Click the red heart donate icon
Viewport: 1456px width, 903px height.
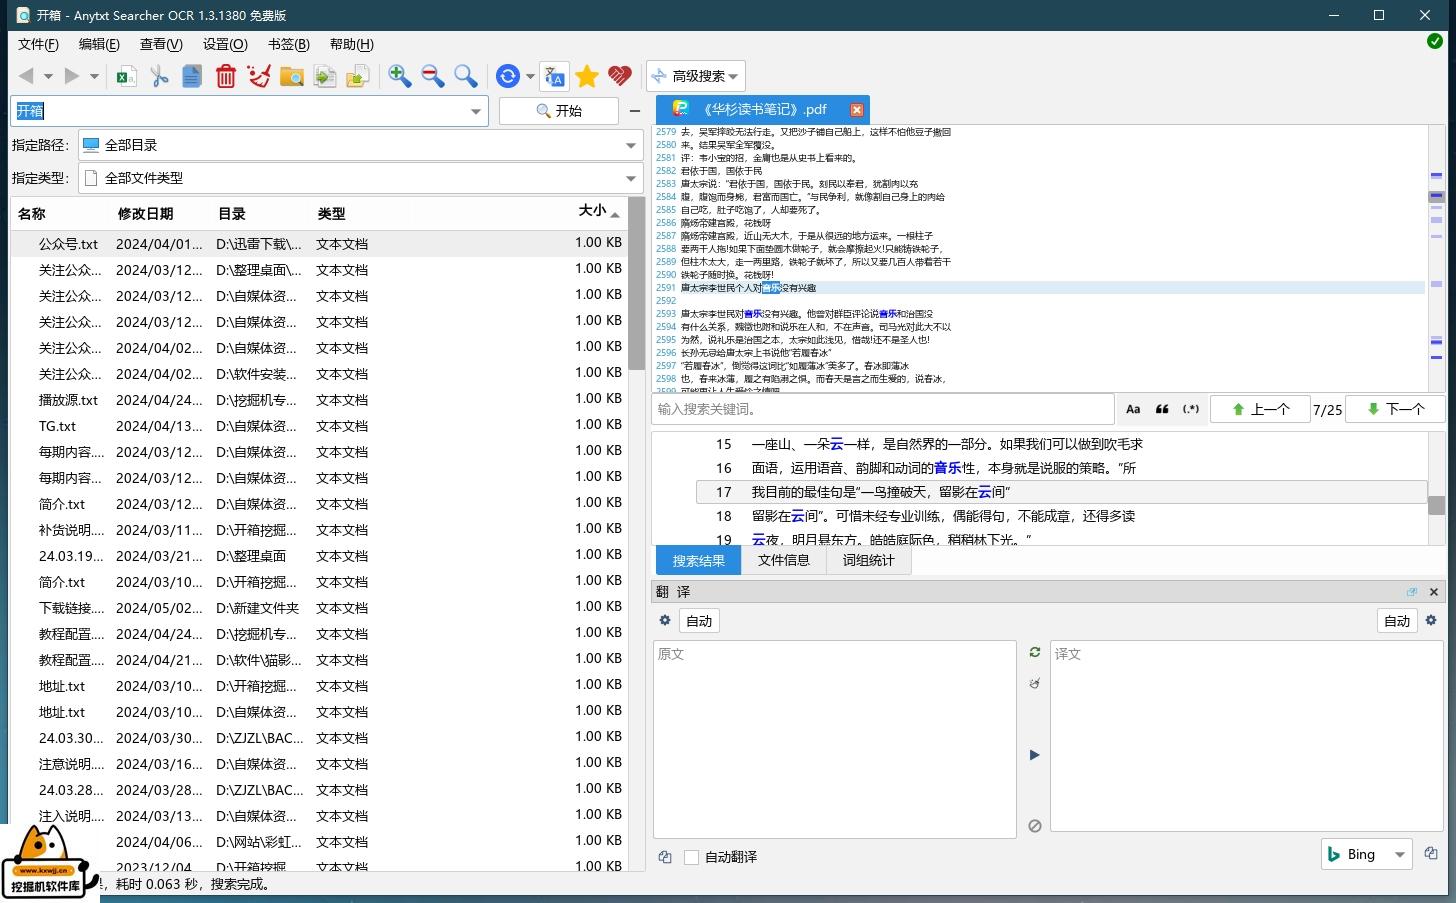point(620,76)
